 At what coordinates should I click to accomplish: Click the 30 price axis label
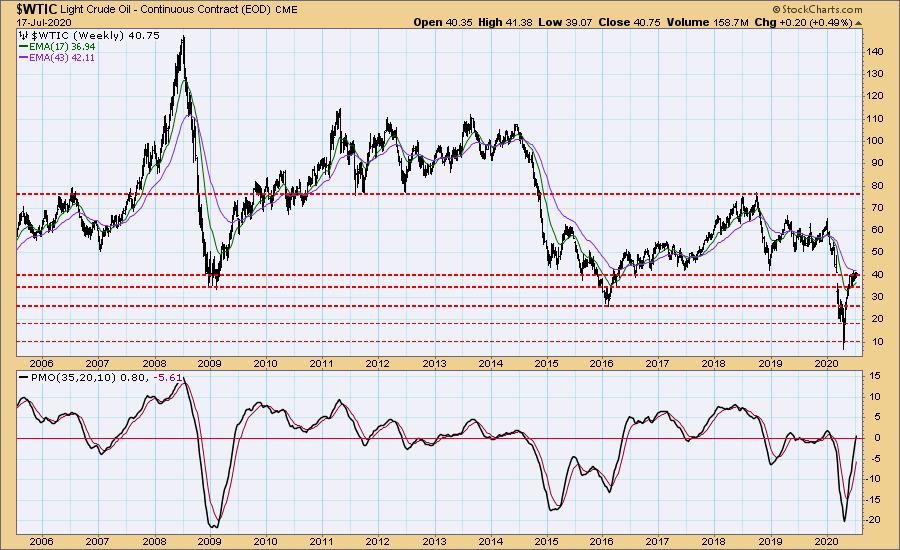[x=878, y=297]
